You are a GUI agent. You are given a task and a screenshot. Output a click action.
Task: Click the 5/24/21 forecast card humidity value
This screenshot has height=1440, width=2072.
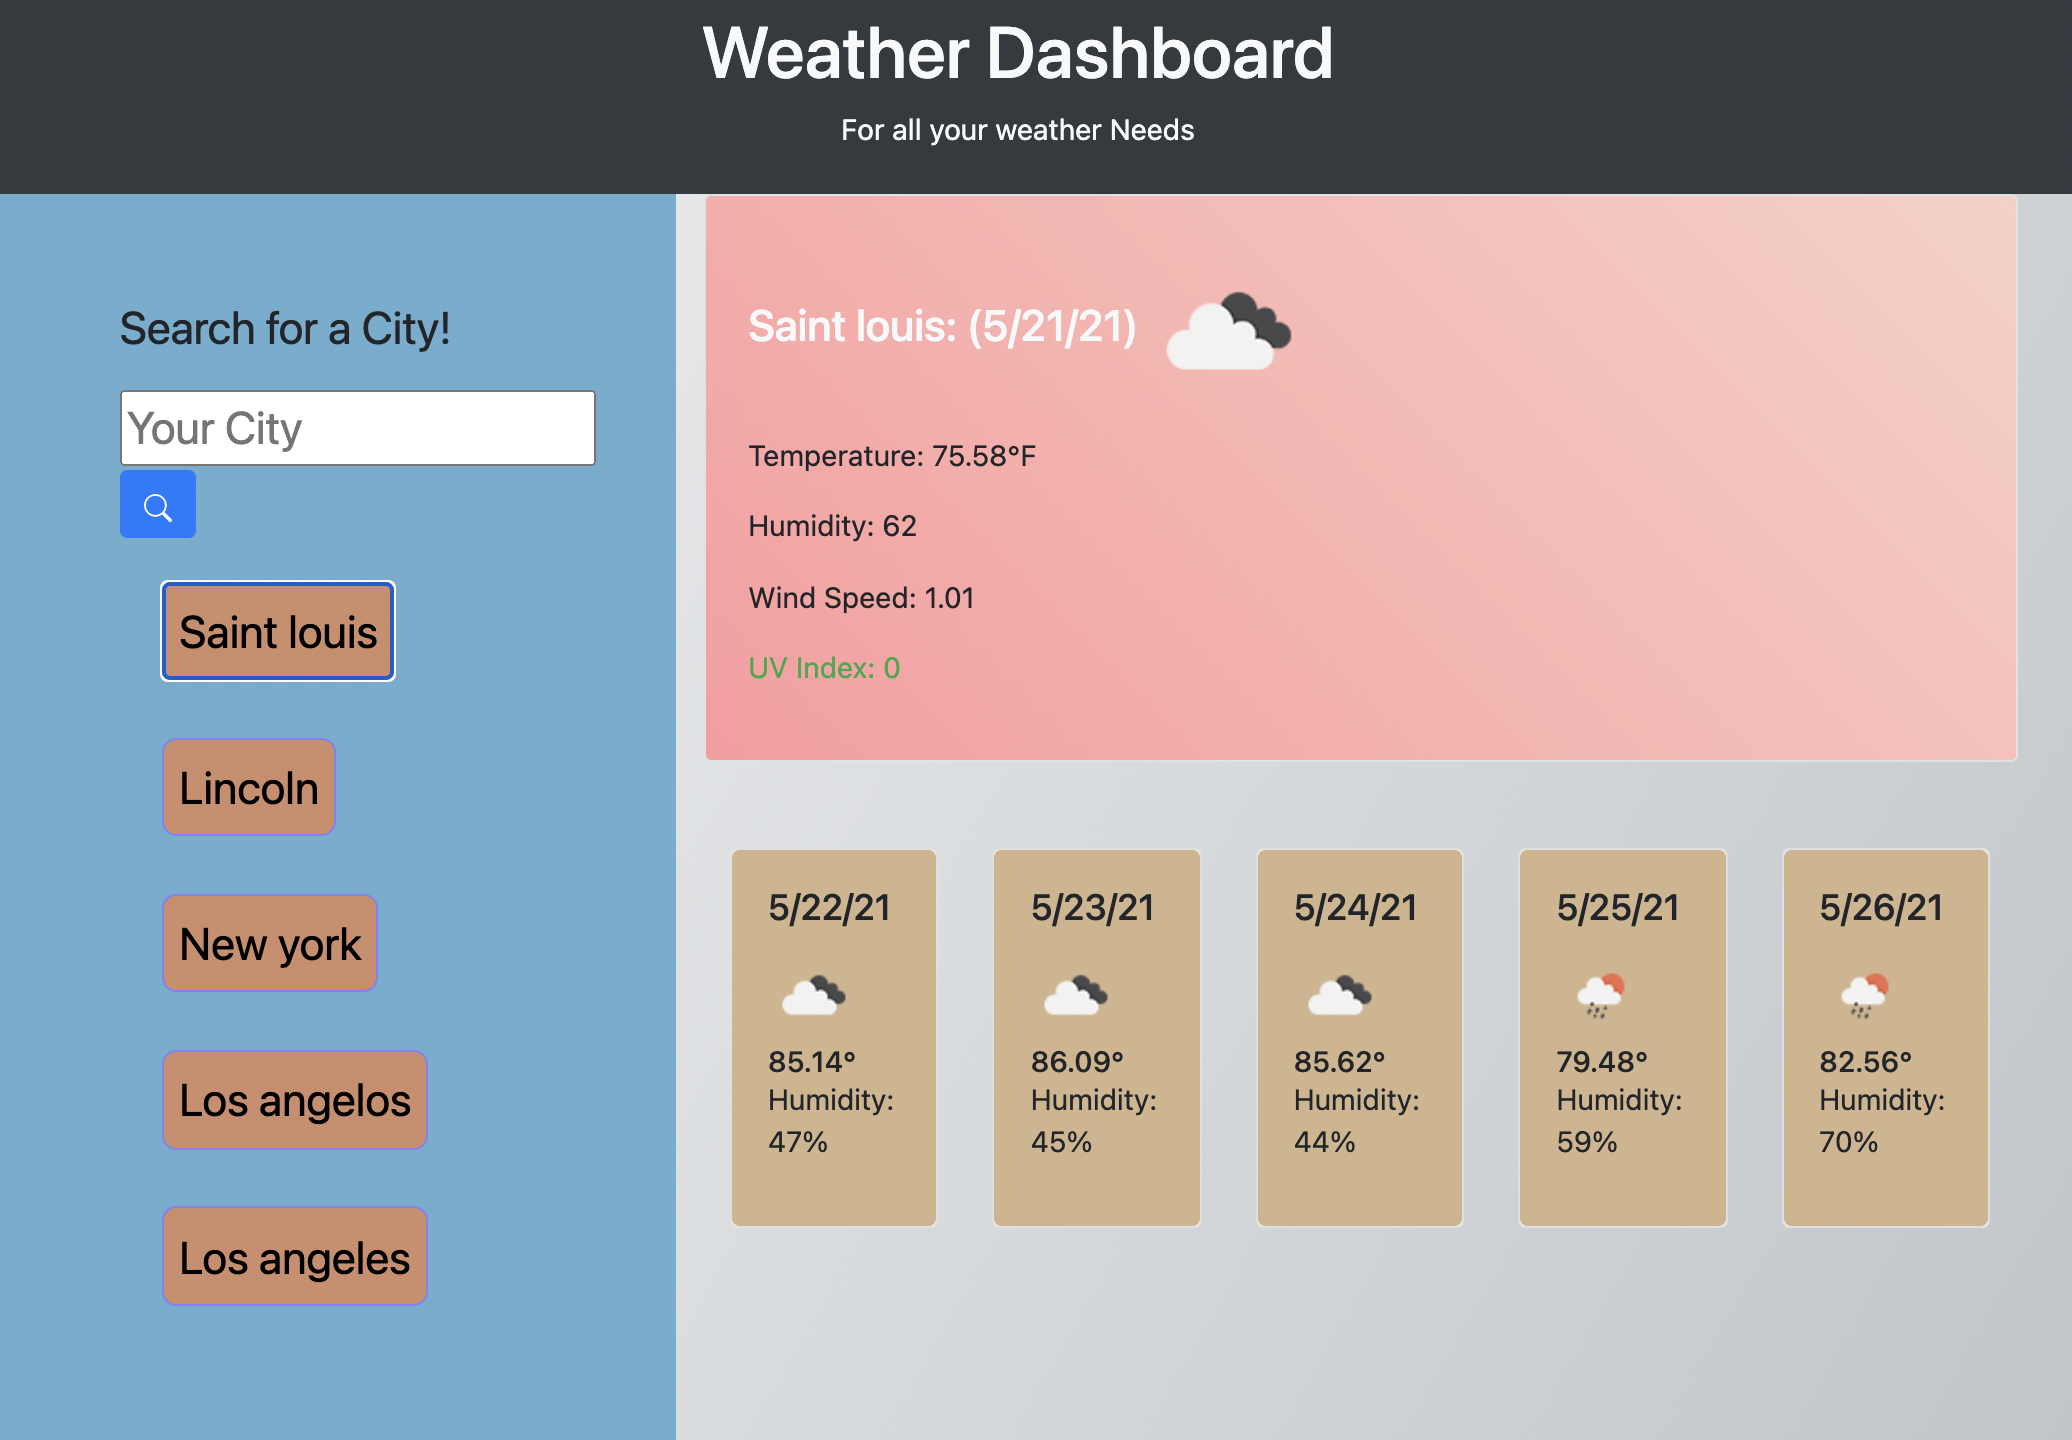(1324, 1142)
